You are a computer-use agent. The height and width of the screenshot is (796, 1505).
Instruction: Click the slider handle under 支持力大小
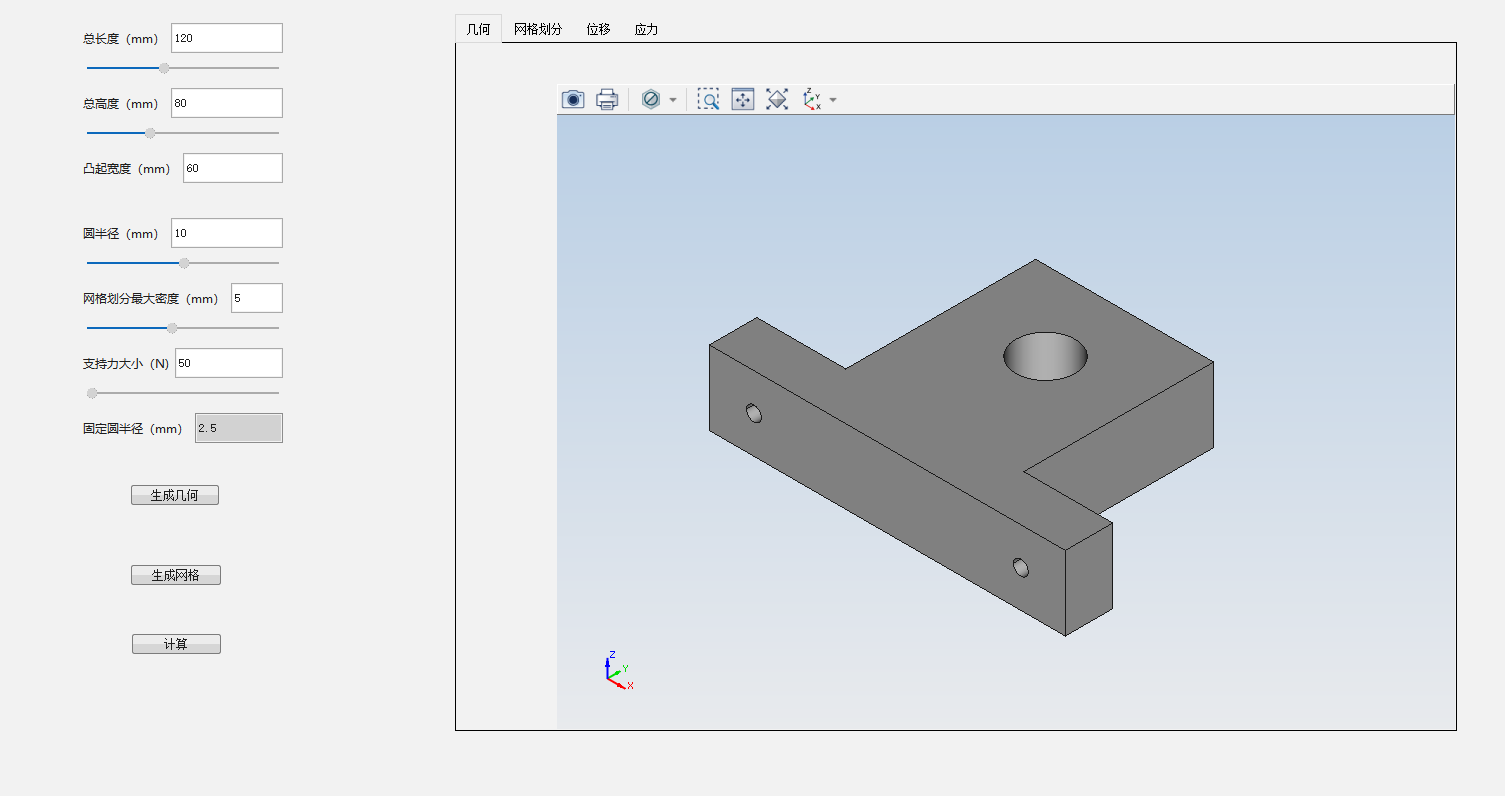coord(92,393)
